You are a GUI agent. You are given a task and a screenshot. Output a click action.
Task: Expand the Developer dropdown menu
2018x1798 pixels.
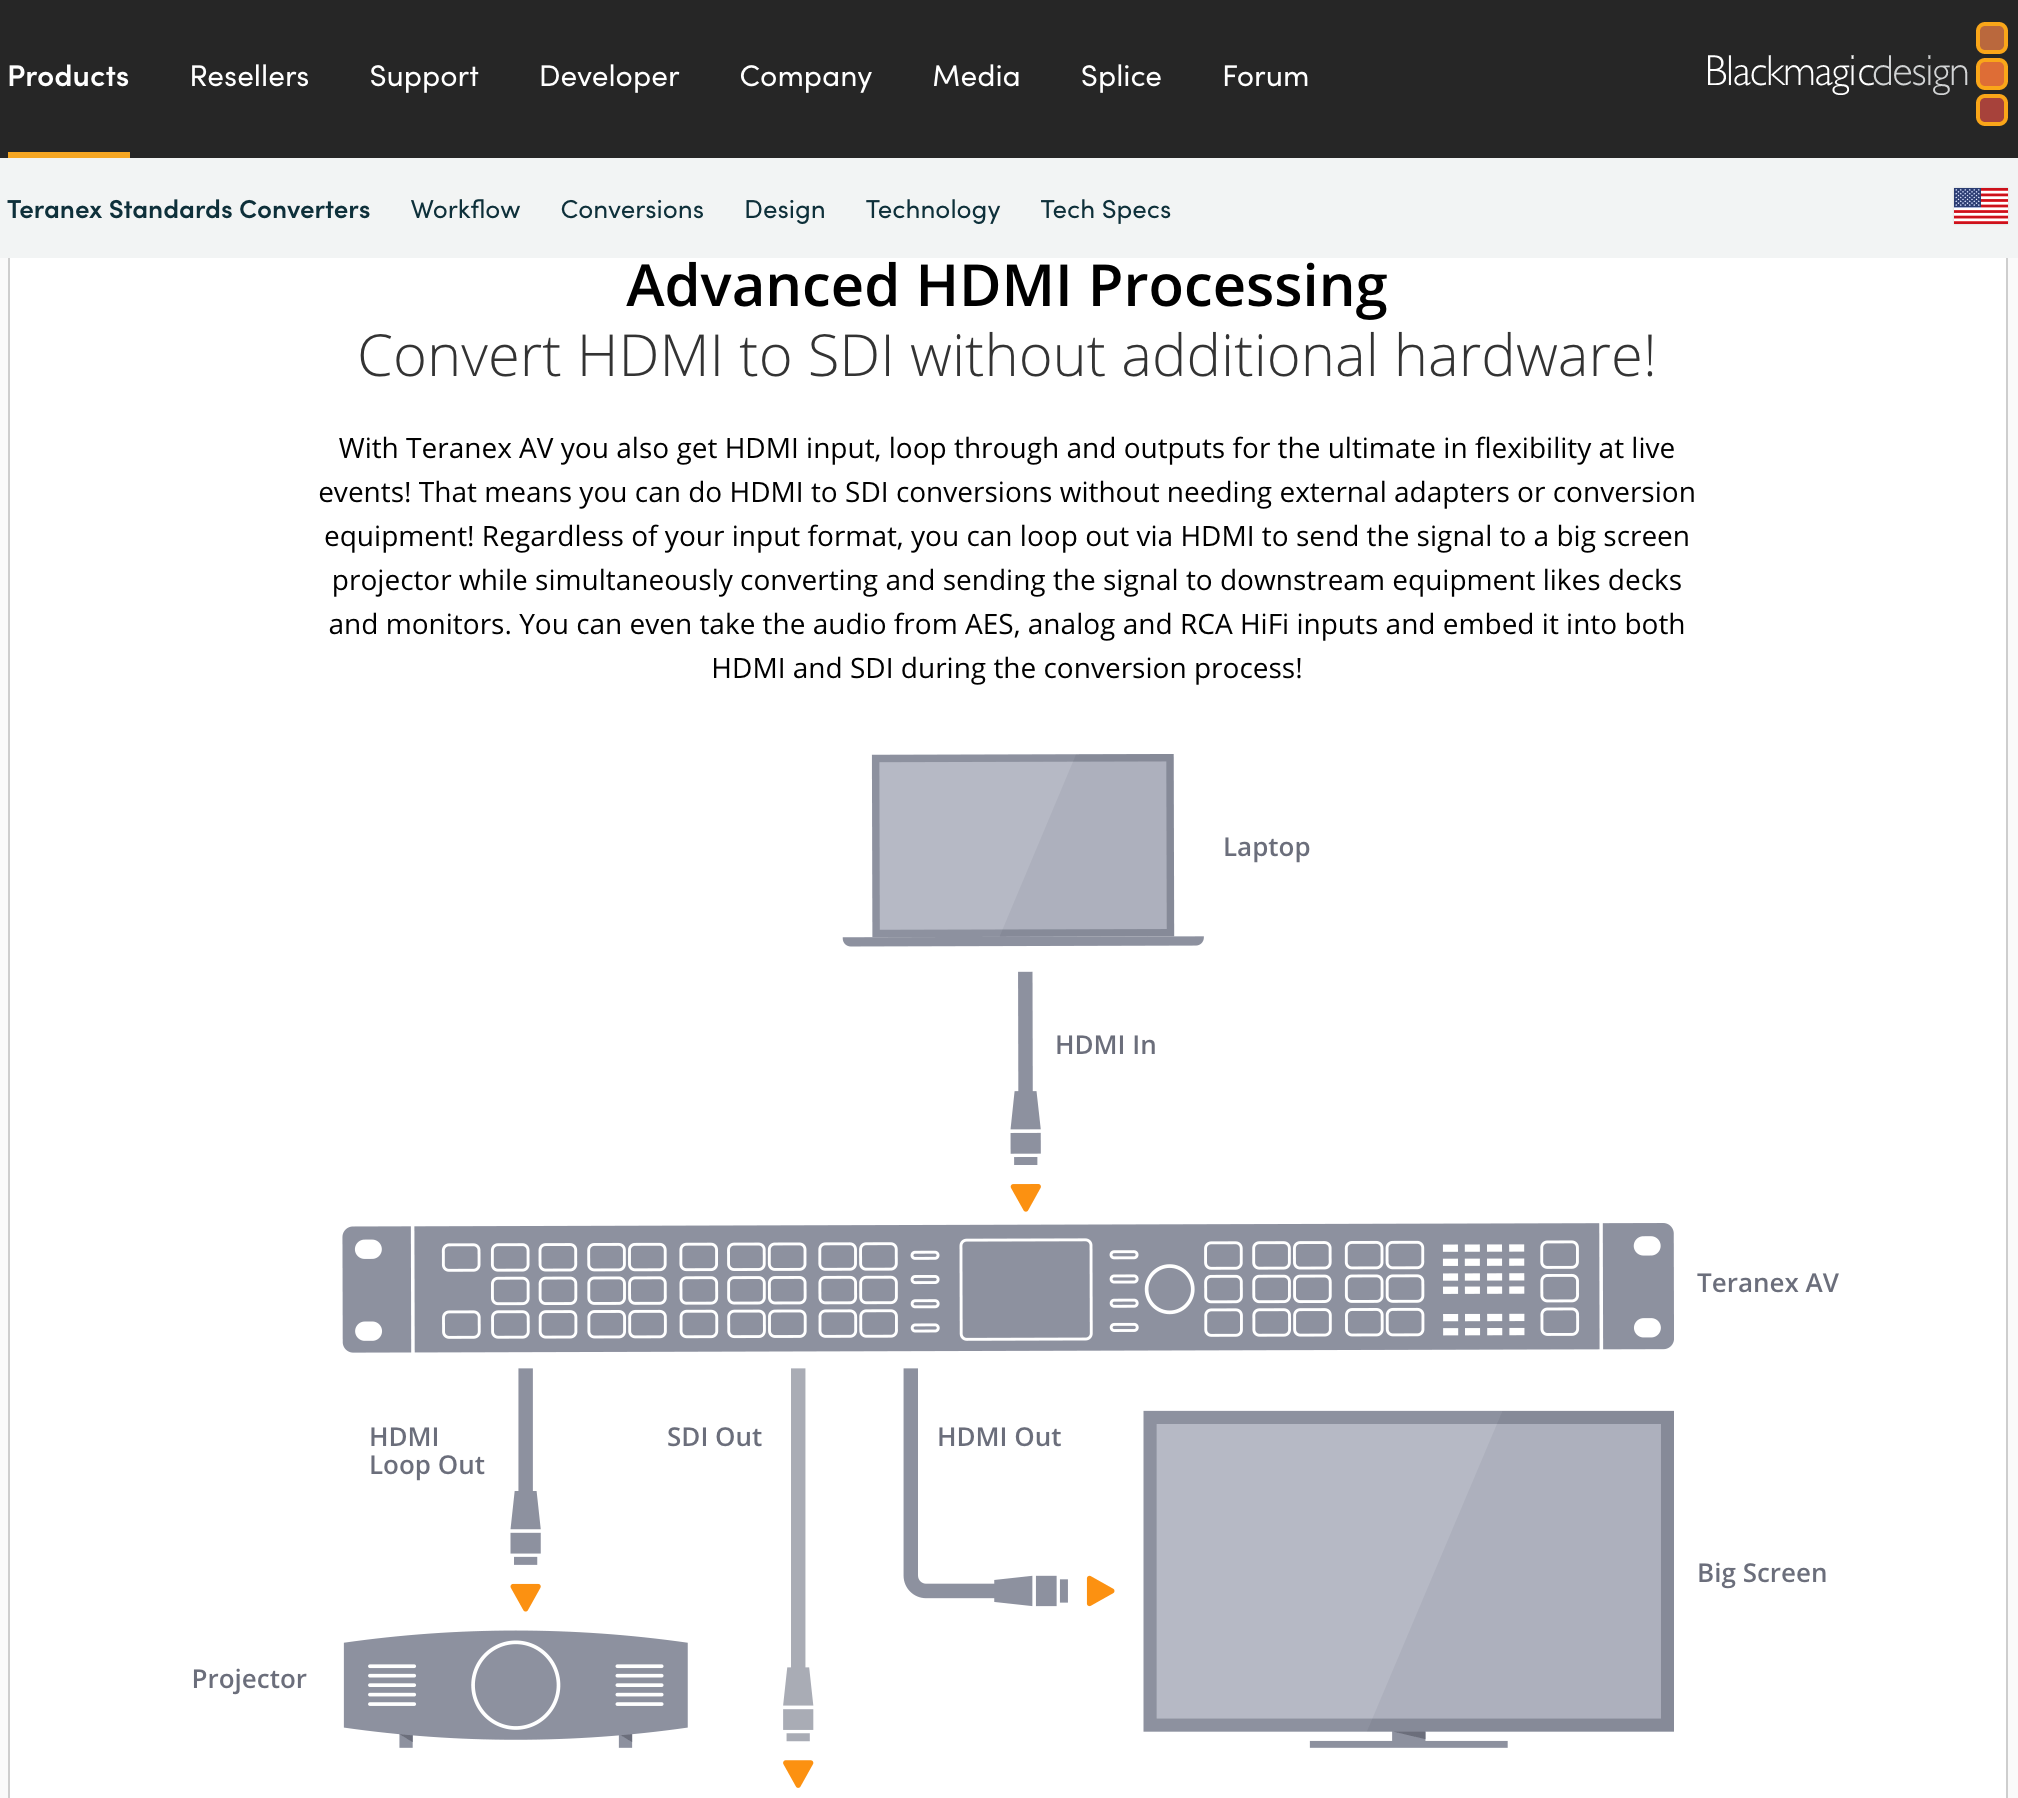pyautogui.click(x=609, y=76)
